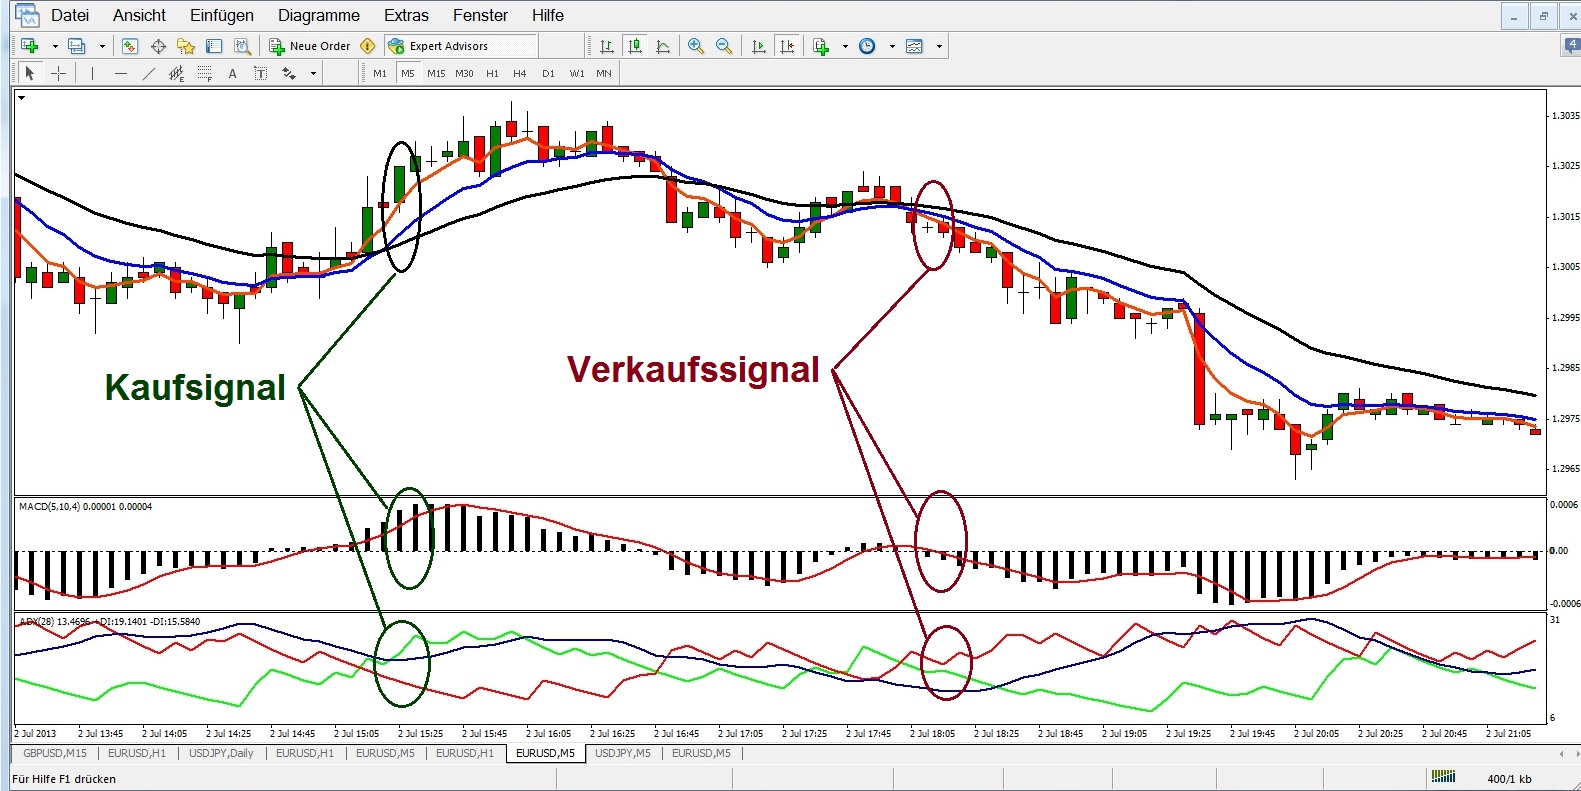The image size is (1581, 791).
Task: Switch to the GBPUSD,M15 chart tab
Action: click(x=55, y=753)
